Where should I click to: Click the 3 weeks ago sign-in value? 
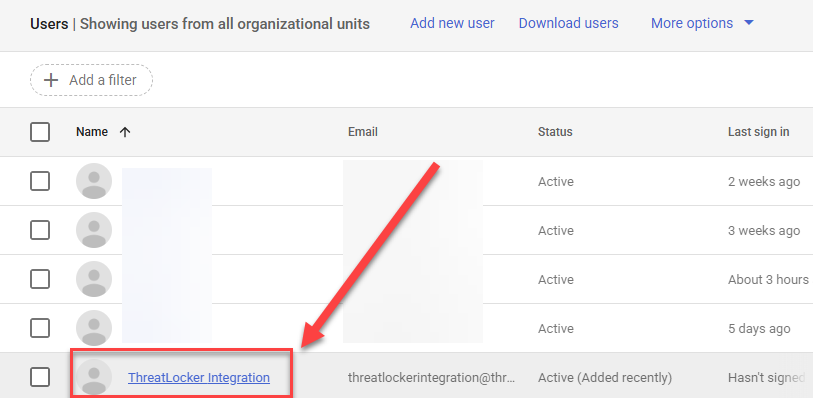(x=764, y=231)
